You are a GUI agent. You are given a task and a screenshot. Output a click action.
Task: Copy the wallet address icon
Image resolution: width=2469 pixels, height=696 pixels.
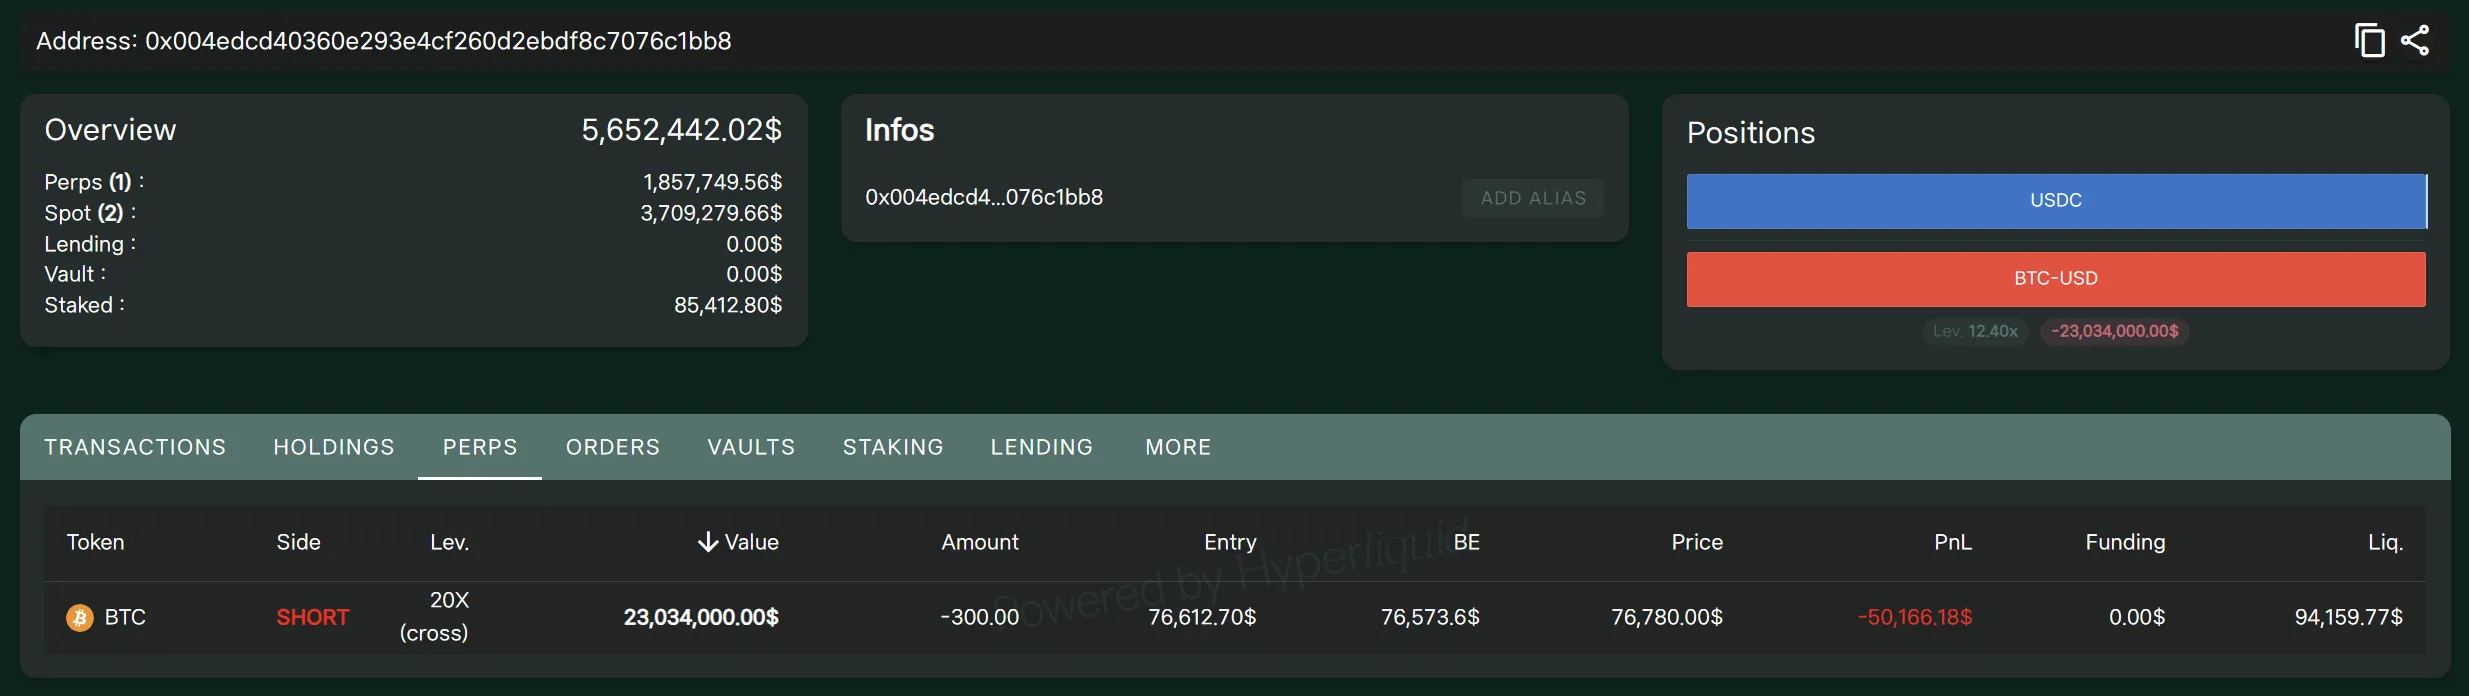2369,41
